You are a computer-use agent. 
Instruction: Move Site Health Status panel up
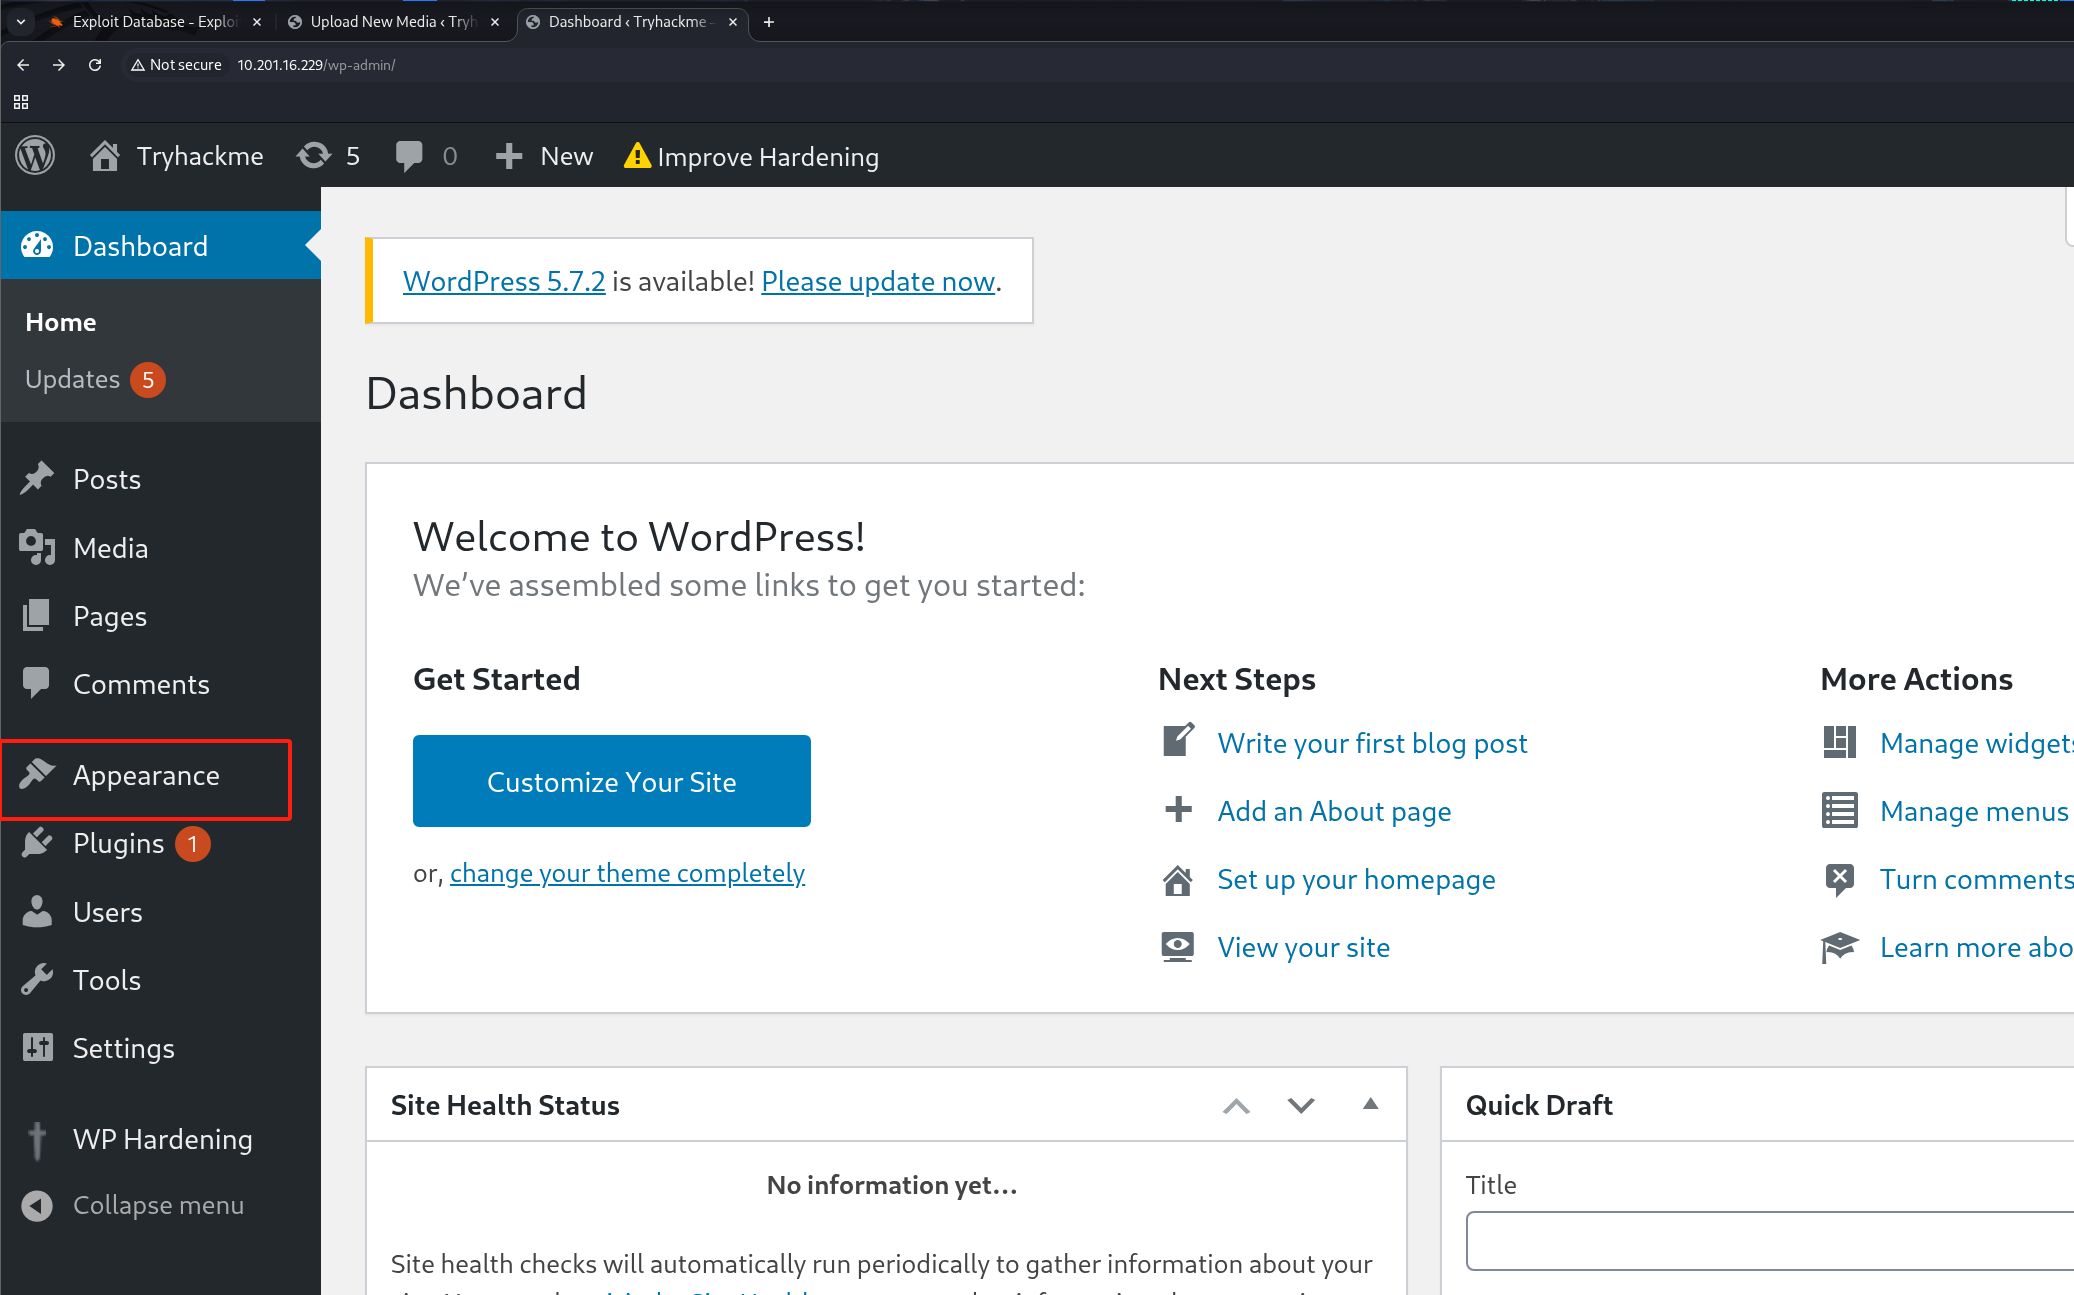click(1236, 1105)
